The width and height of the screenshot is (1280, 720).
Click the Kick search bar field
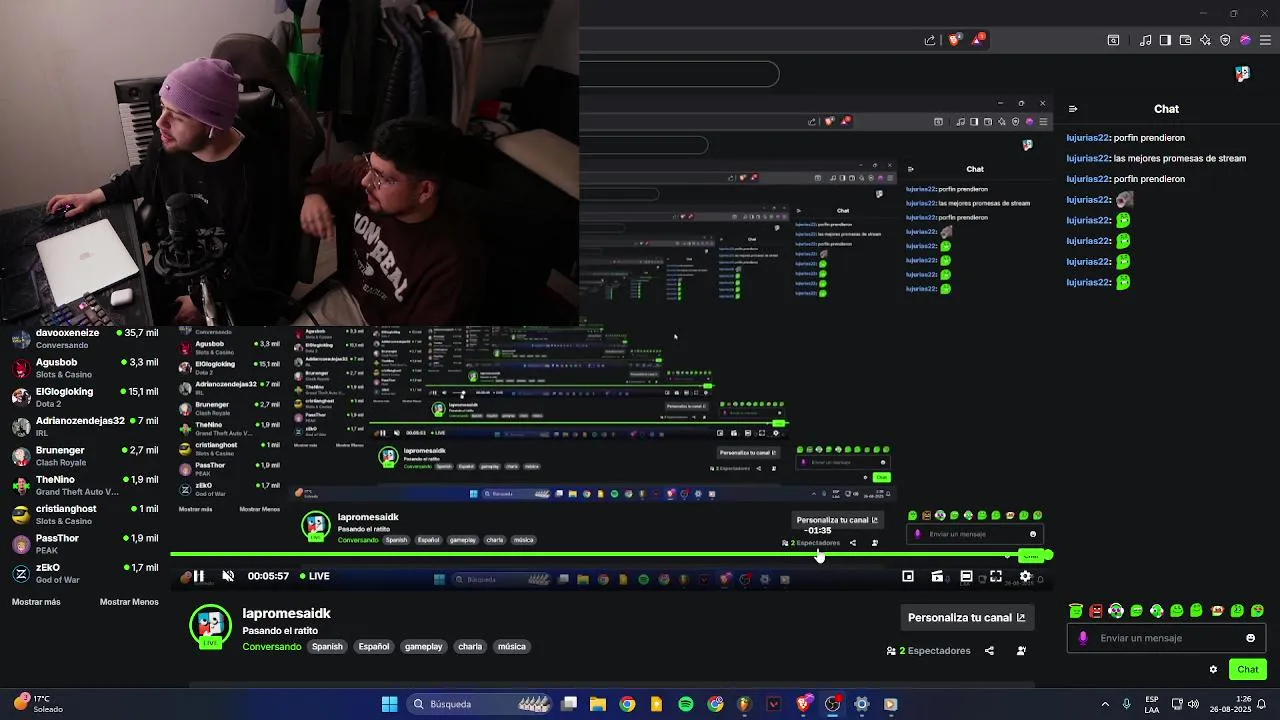pyautogui.click(x=679, y=74)
